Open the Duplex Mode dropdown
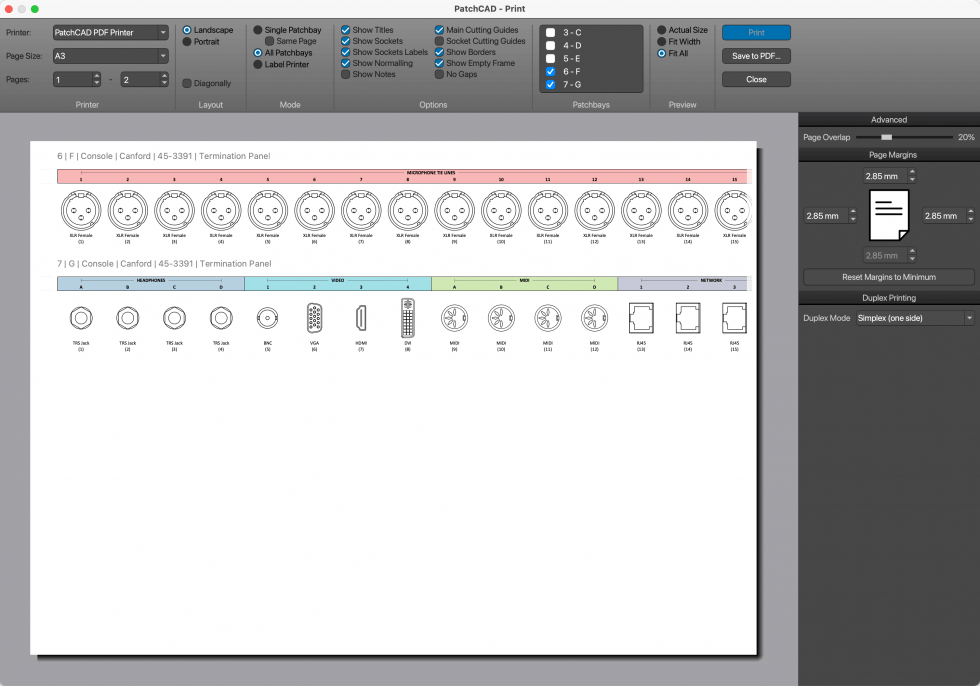The width and height of the screenshot is (980, 686). click(914, 318)
